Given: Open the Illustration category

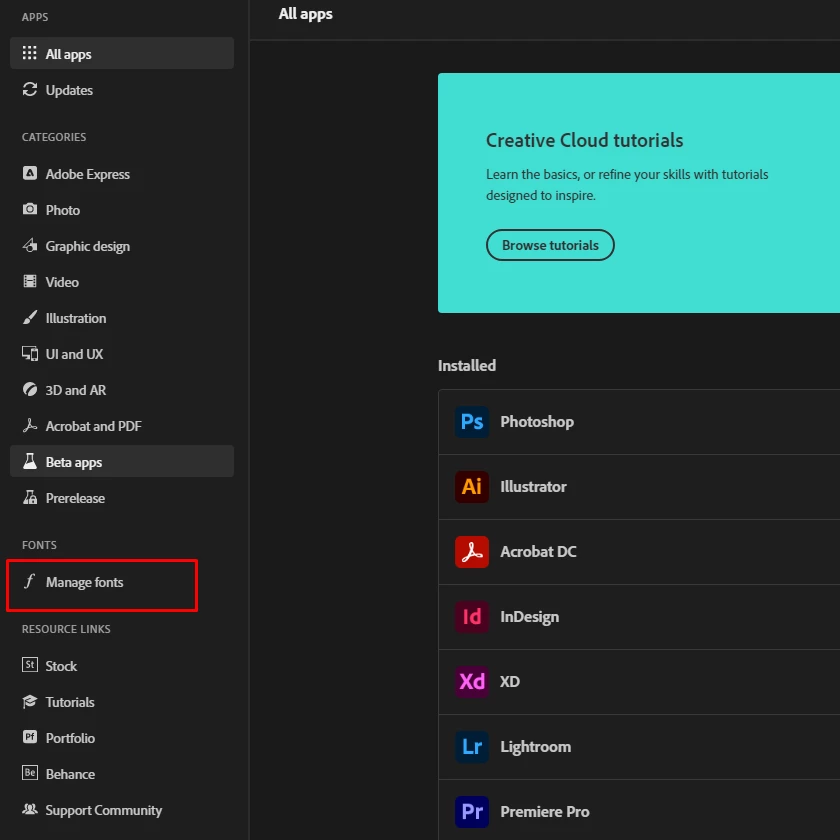Looking at the screenshot, I should (122, 318).
